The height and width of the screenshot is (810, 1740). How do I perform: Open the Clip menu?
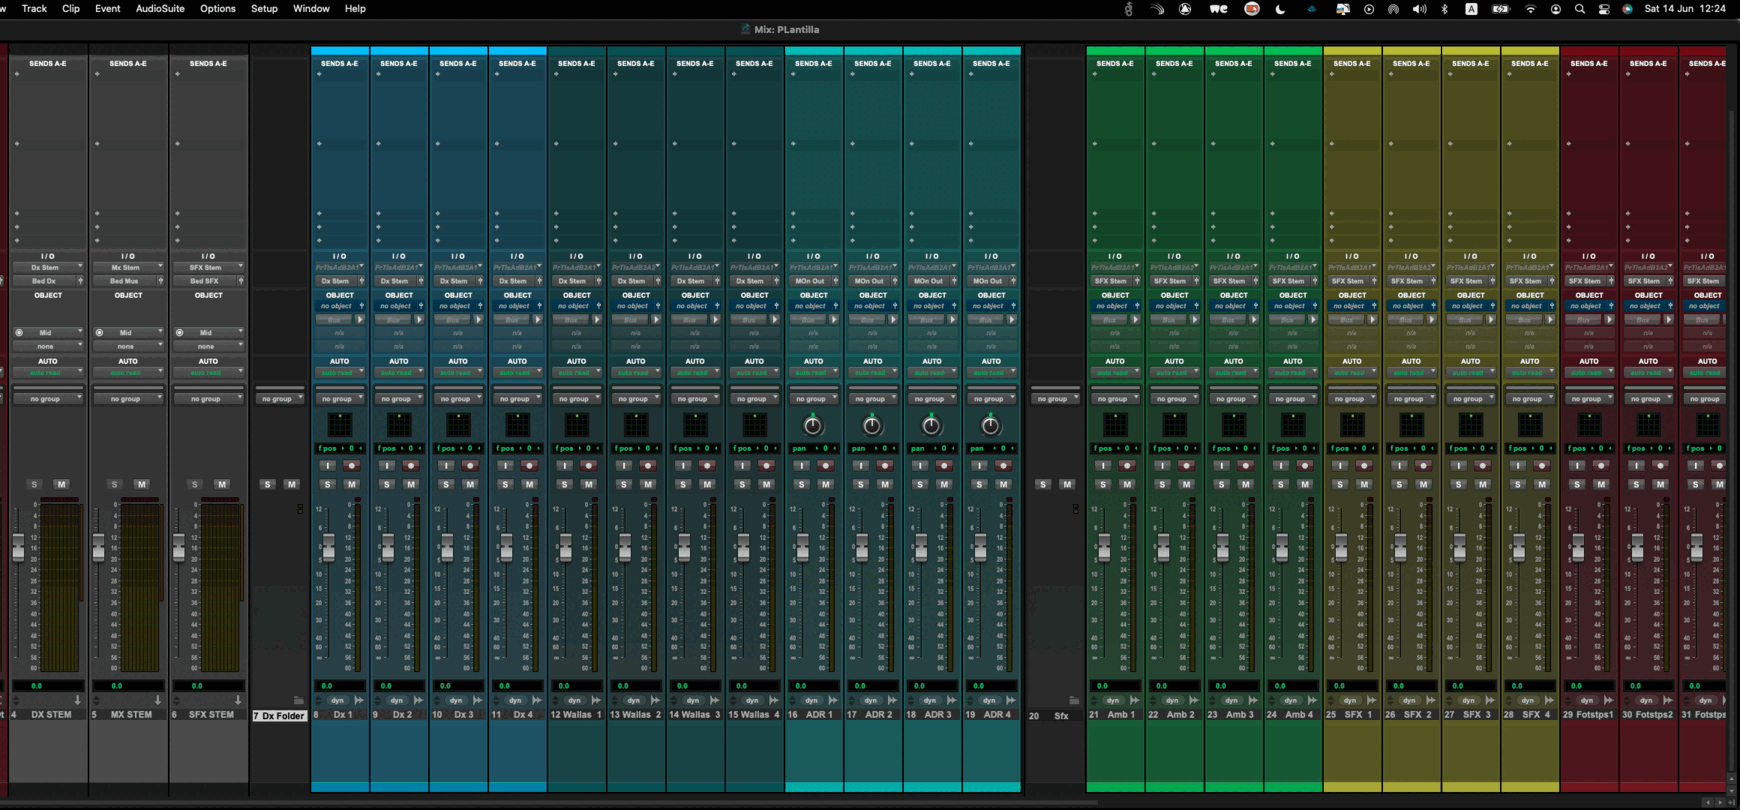click(71, 9)
